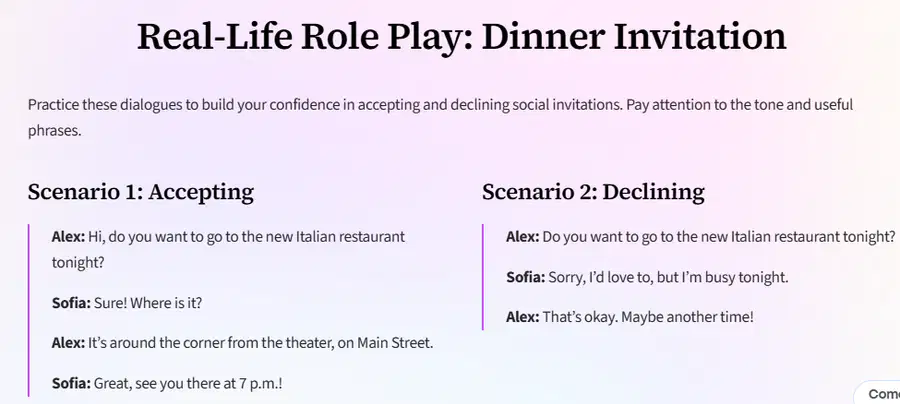
Task: Click the partially visible "Com" button
Action: pos(878,394)
